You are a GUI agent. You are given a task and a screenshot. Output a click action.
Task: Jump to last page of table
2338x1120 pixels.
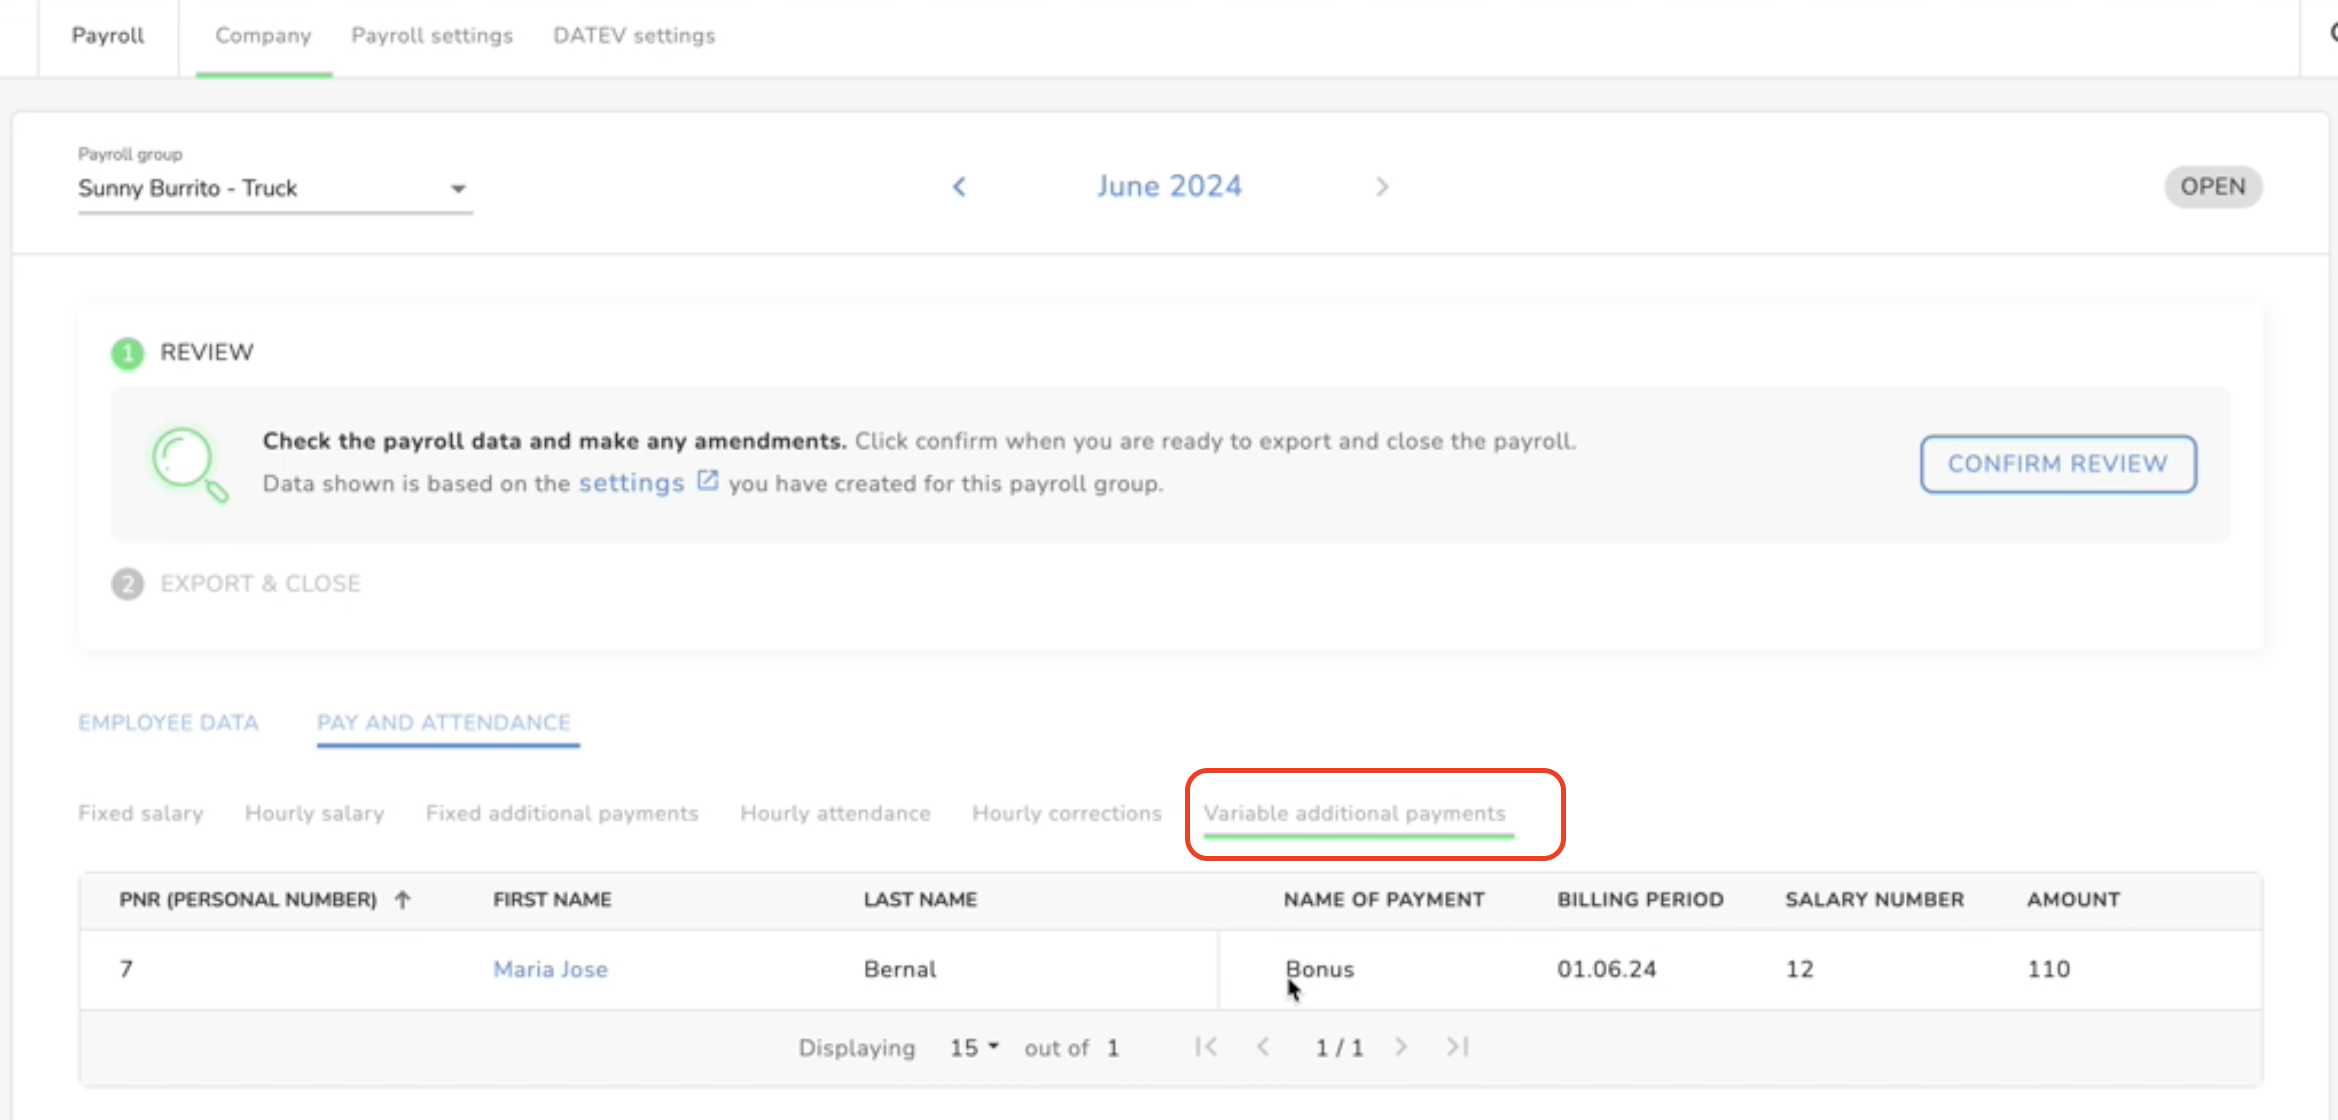pyautogui.click(x=1457, y=1047)
